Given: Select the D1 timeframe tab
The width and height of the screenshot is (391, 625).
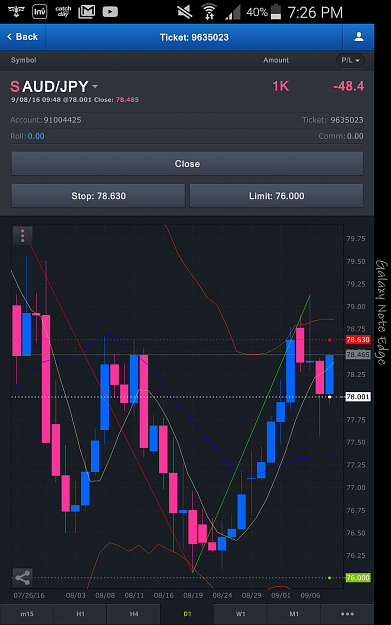Looking at the screenshot, I should click(x=187, y=614).
